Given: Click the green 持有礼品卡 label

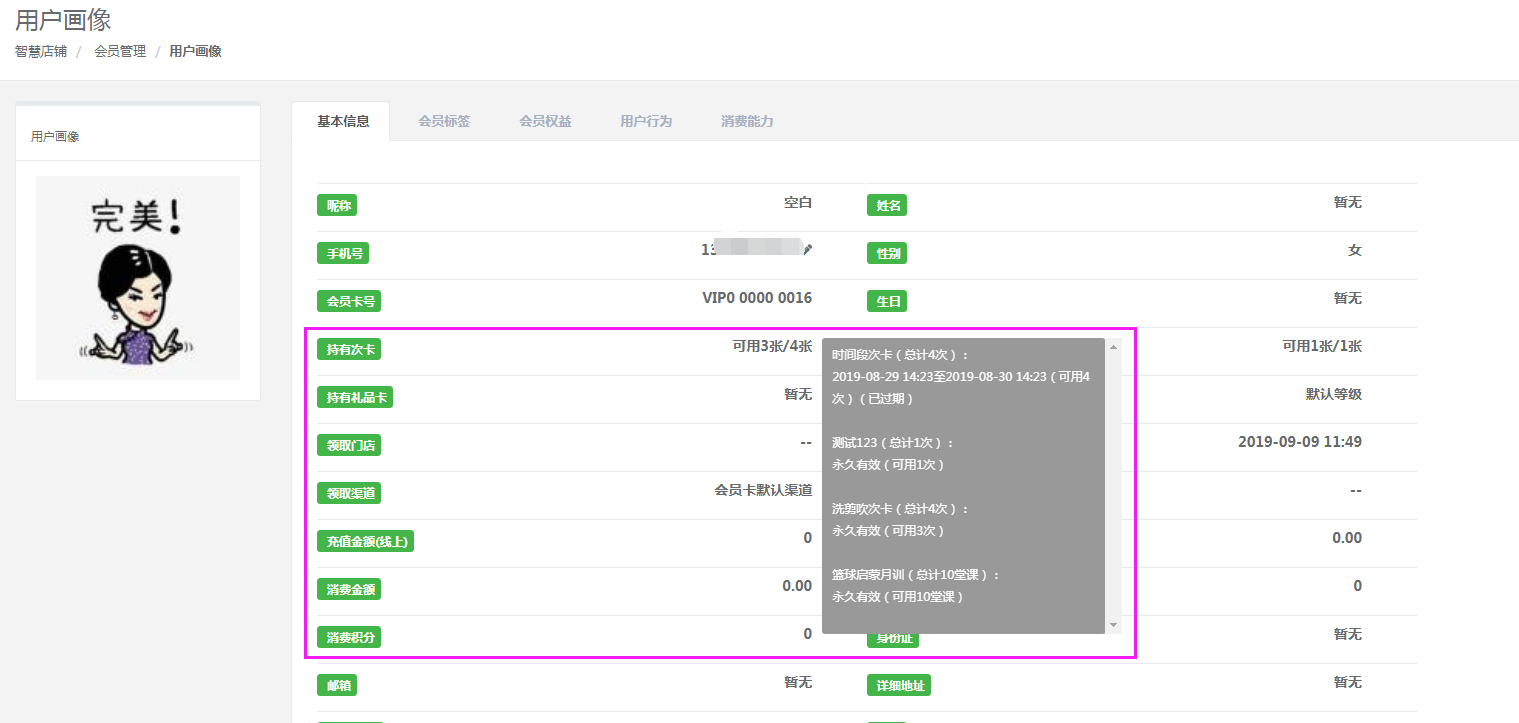Looking at the screenshot, I should [x=354, y=397].
